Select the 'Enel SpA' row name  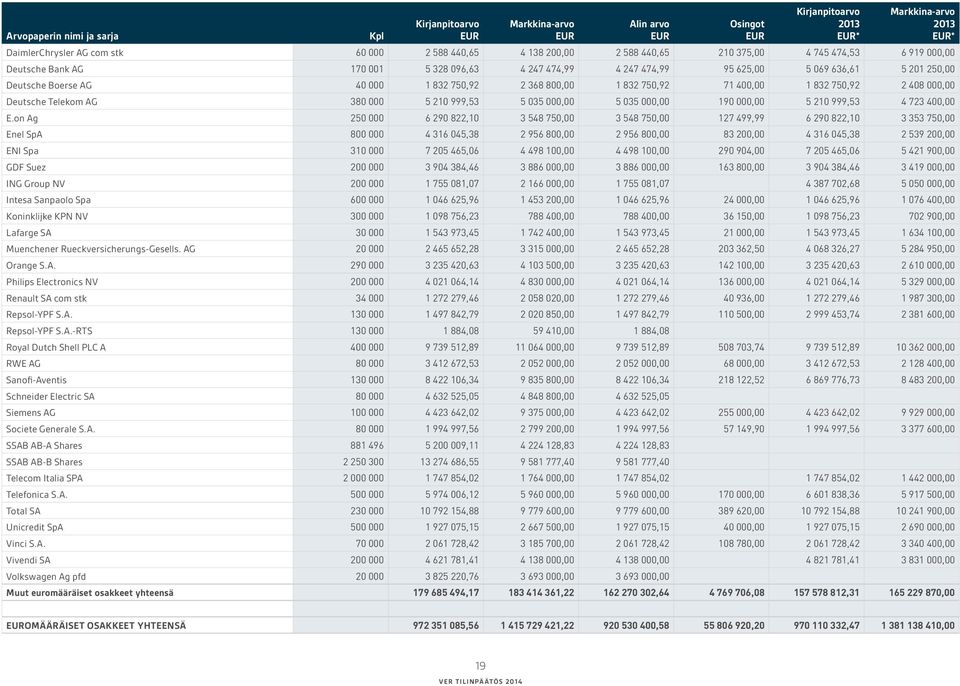coord(24,135)
